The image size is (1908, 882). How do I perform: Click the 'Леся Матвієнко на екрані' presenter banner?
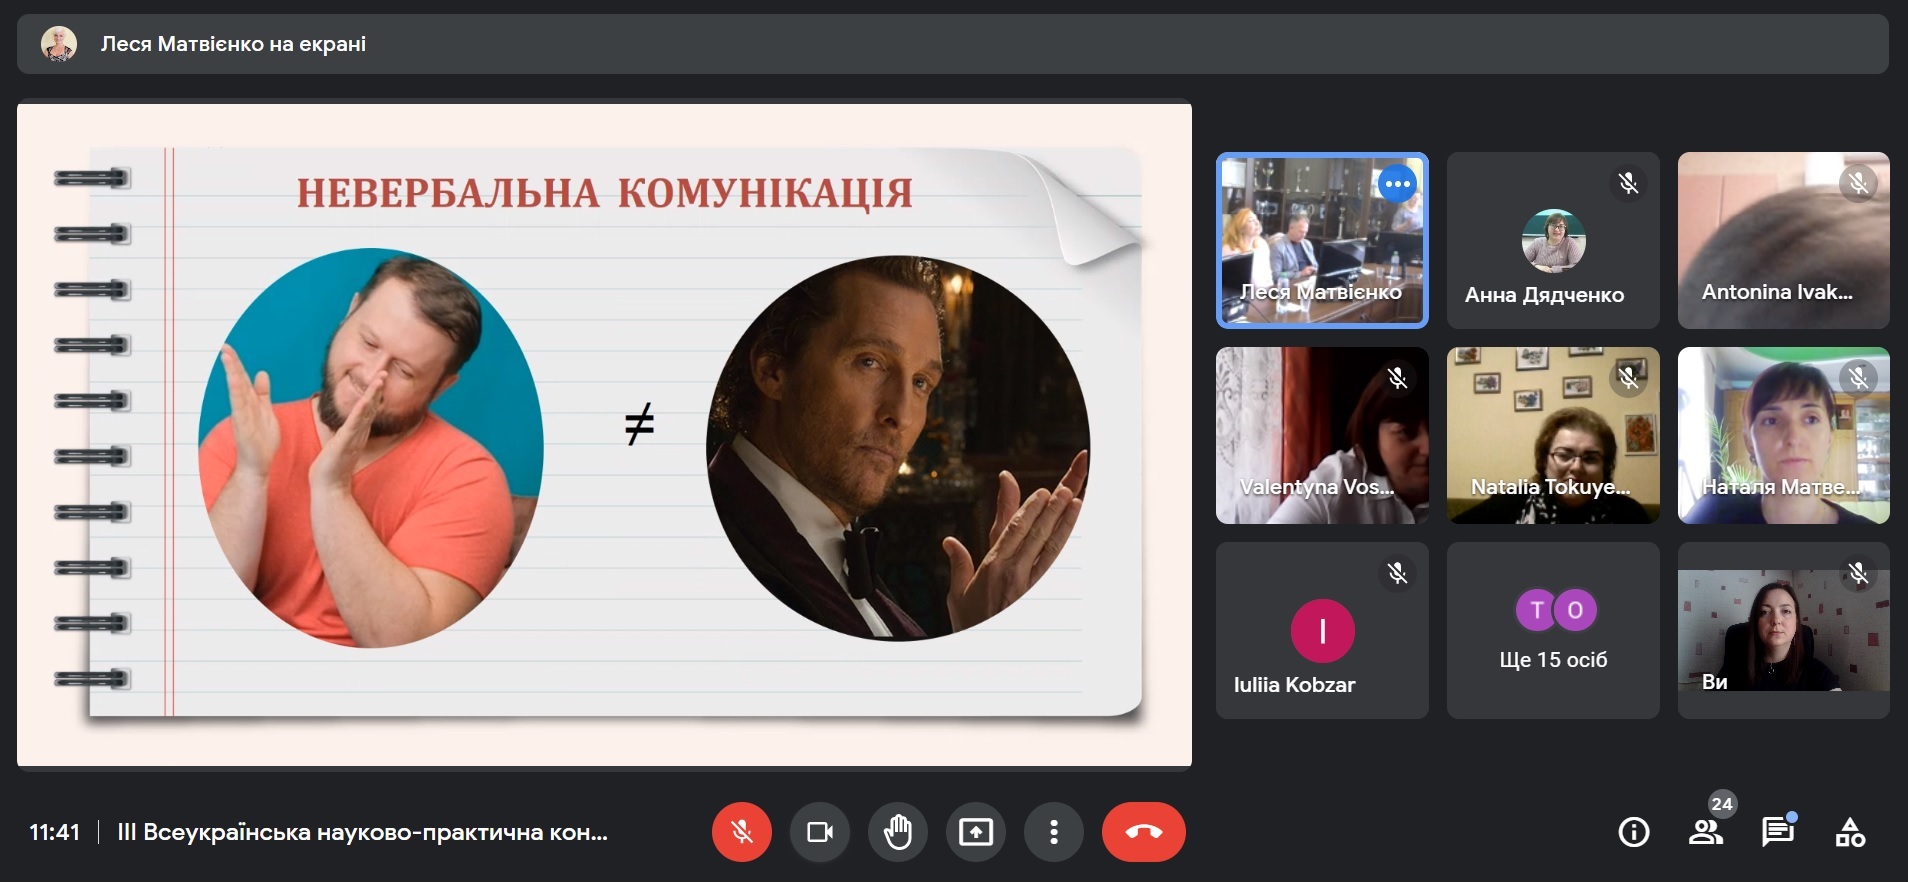tap(952, 44)
